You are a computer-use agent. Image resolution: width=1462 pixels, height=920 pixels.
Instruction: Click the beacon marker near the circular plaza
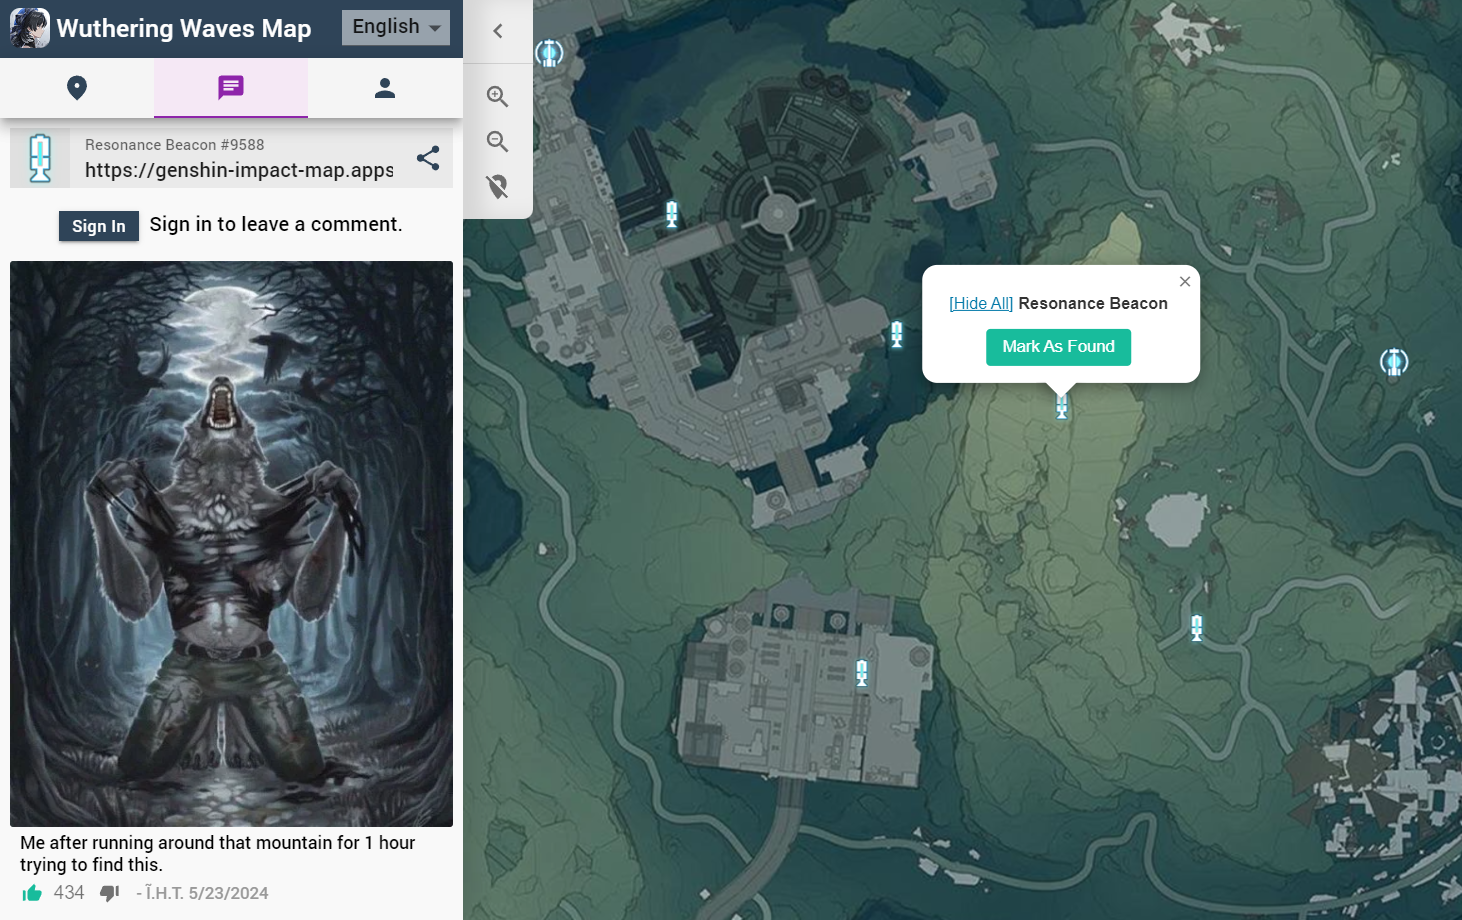pyautogui.click(x=672, y=214)
